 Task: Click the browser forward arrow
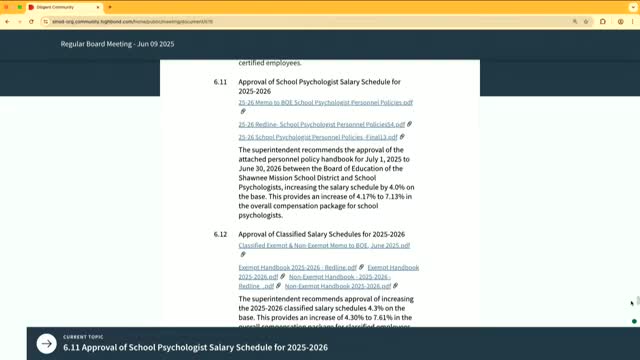point(19,22)
